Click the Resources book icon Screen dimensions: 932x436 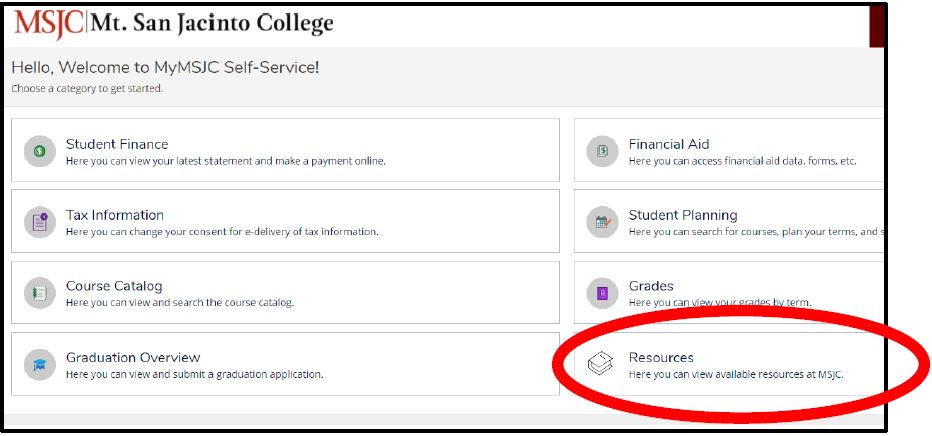click(600, 365)
